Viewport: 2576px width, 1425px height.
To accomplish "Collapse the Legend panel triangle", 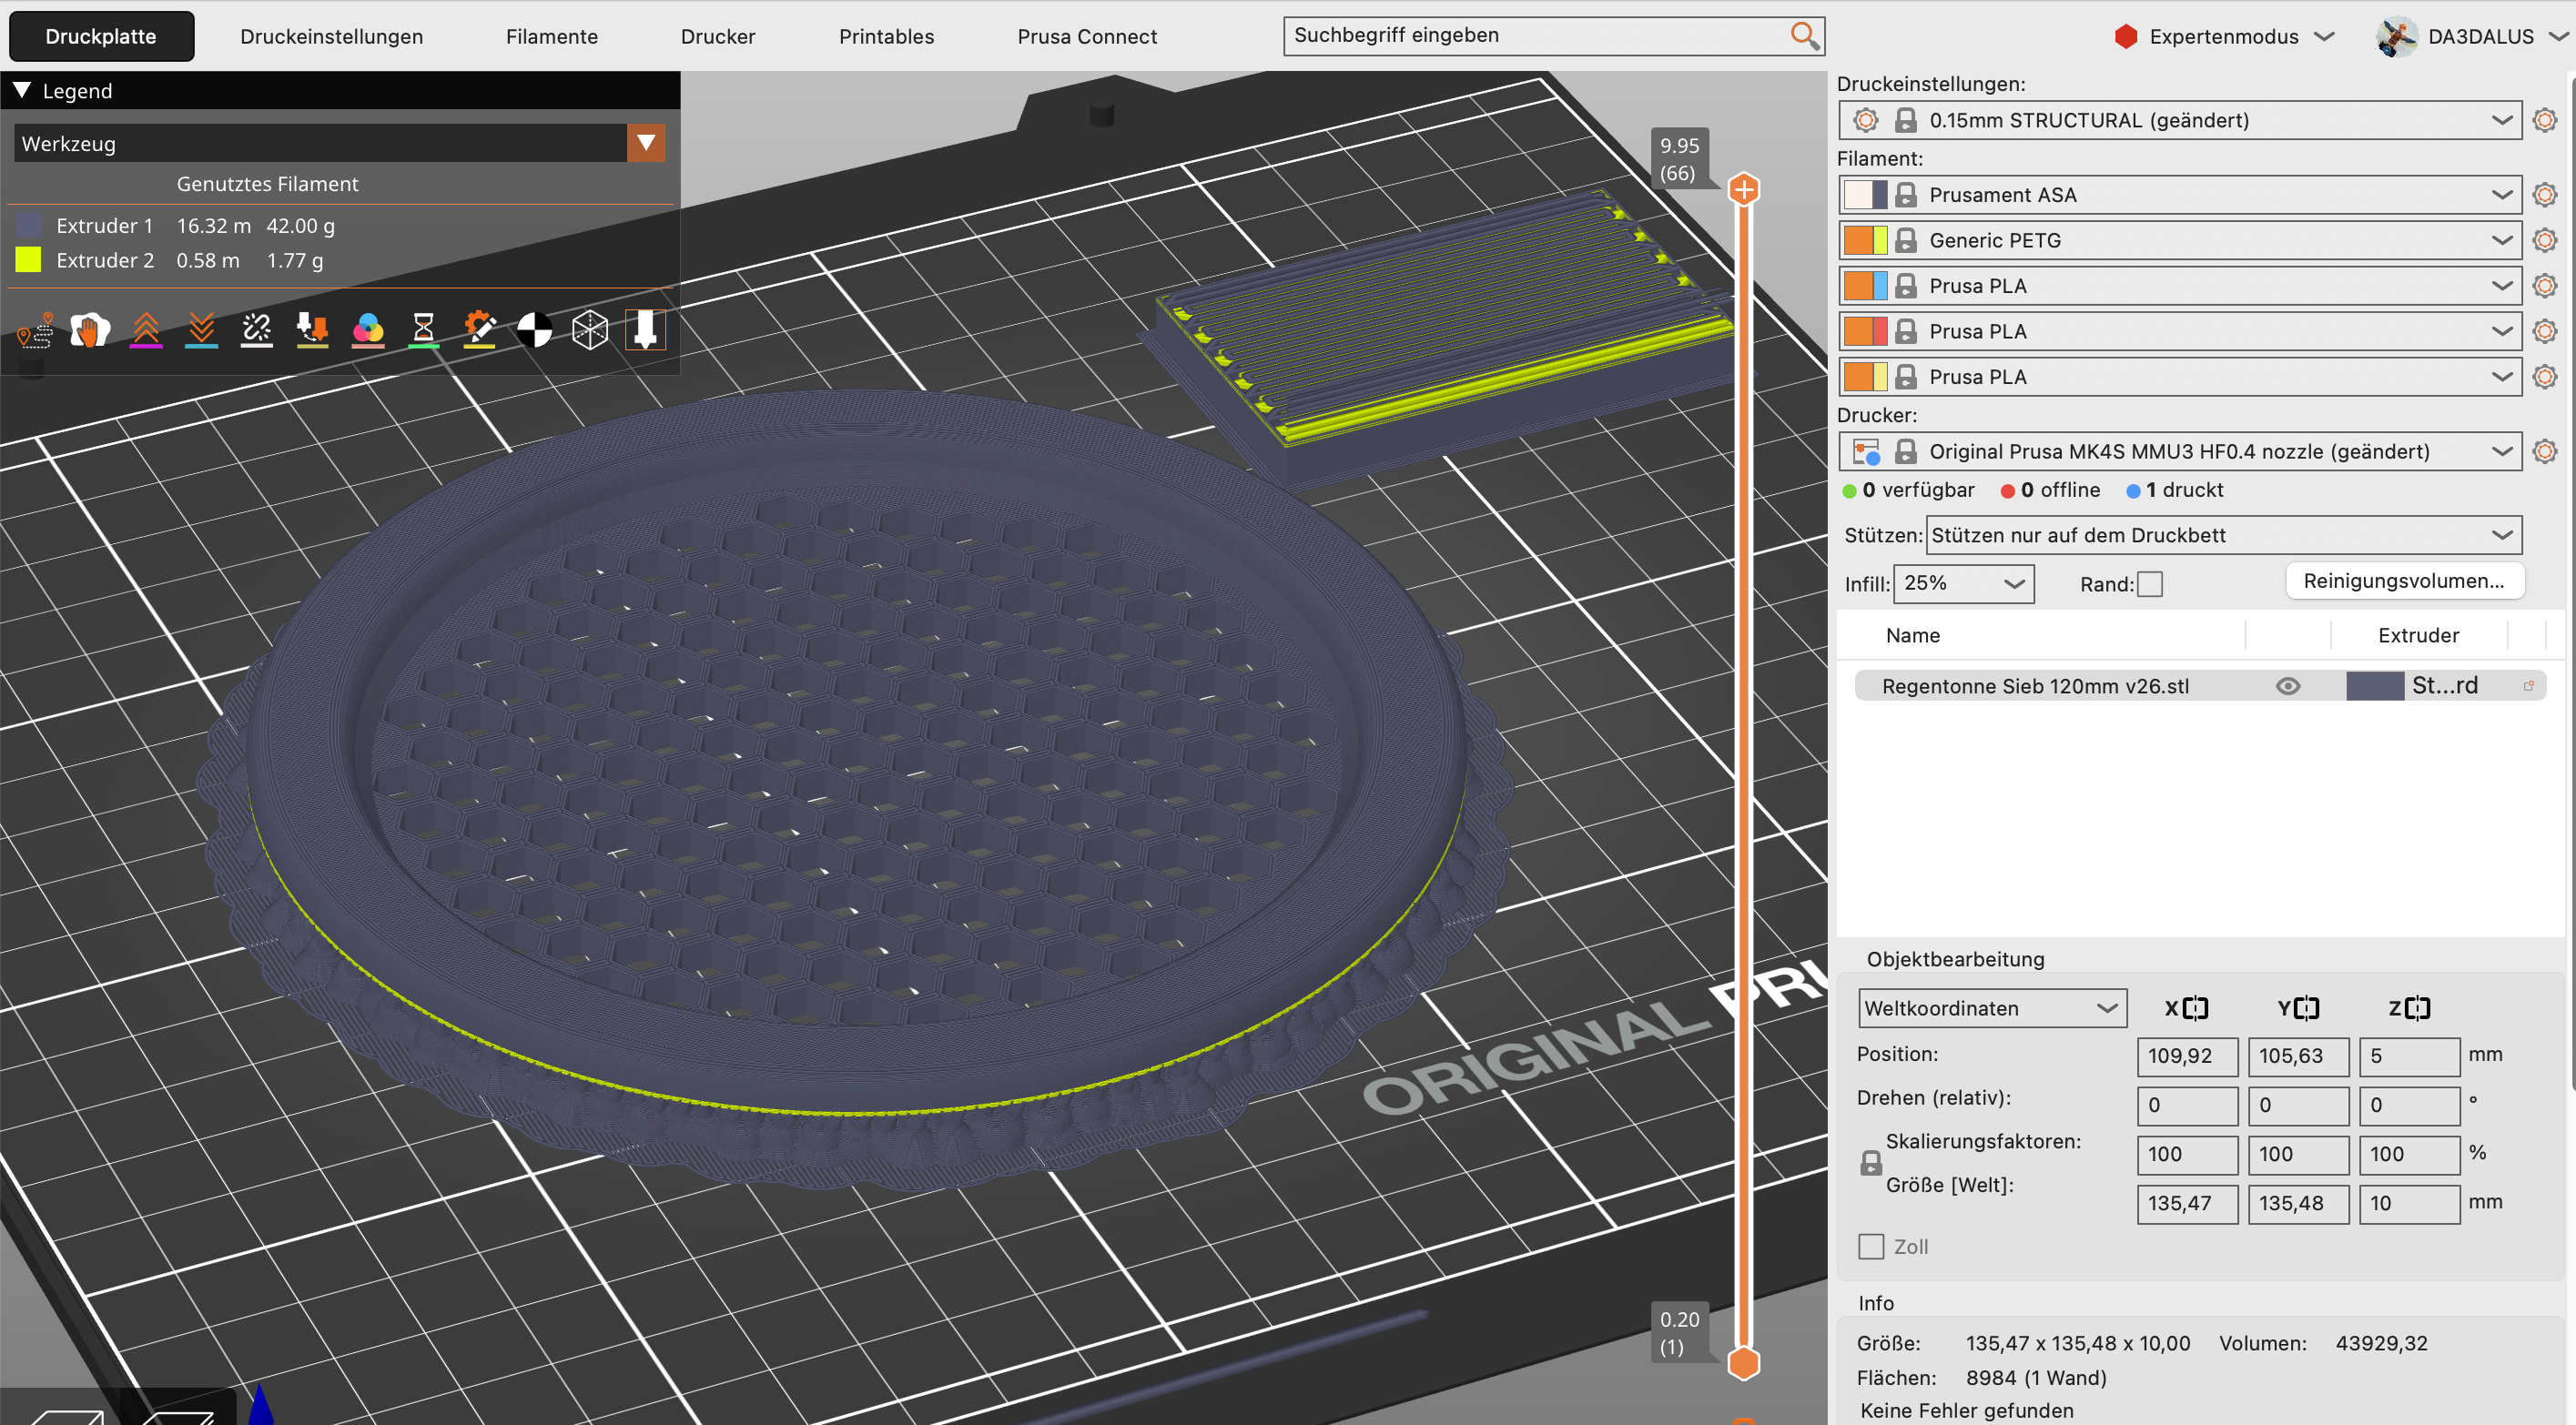I will point(22,90).
